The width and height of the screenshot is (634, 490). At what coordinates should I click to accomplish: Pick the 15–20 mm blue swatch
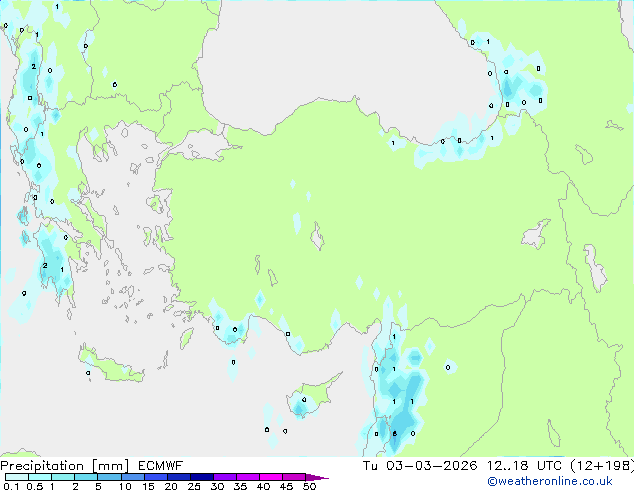(155, 477)
